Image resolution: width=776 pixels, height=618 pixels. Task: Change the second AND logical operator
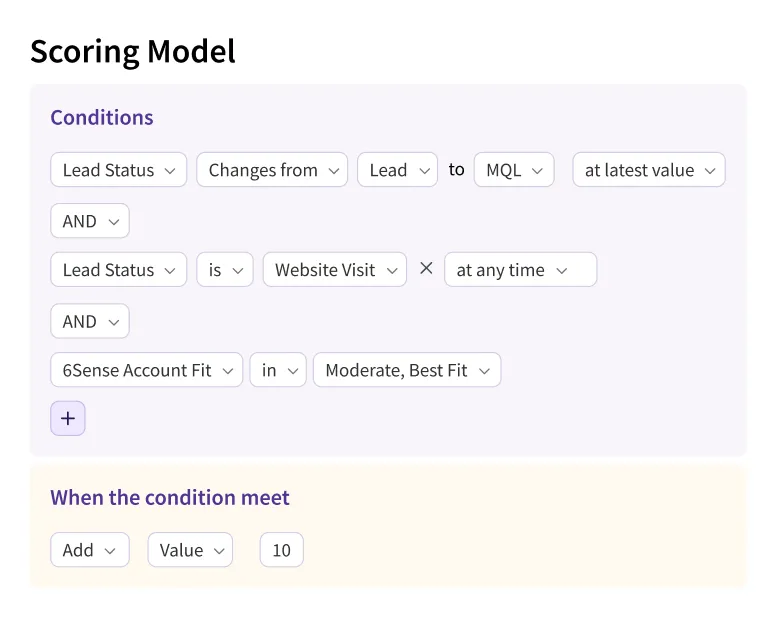click(90, 321)
